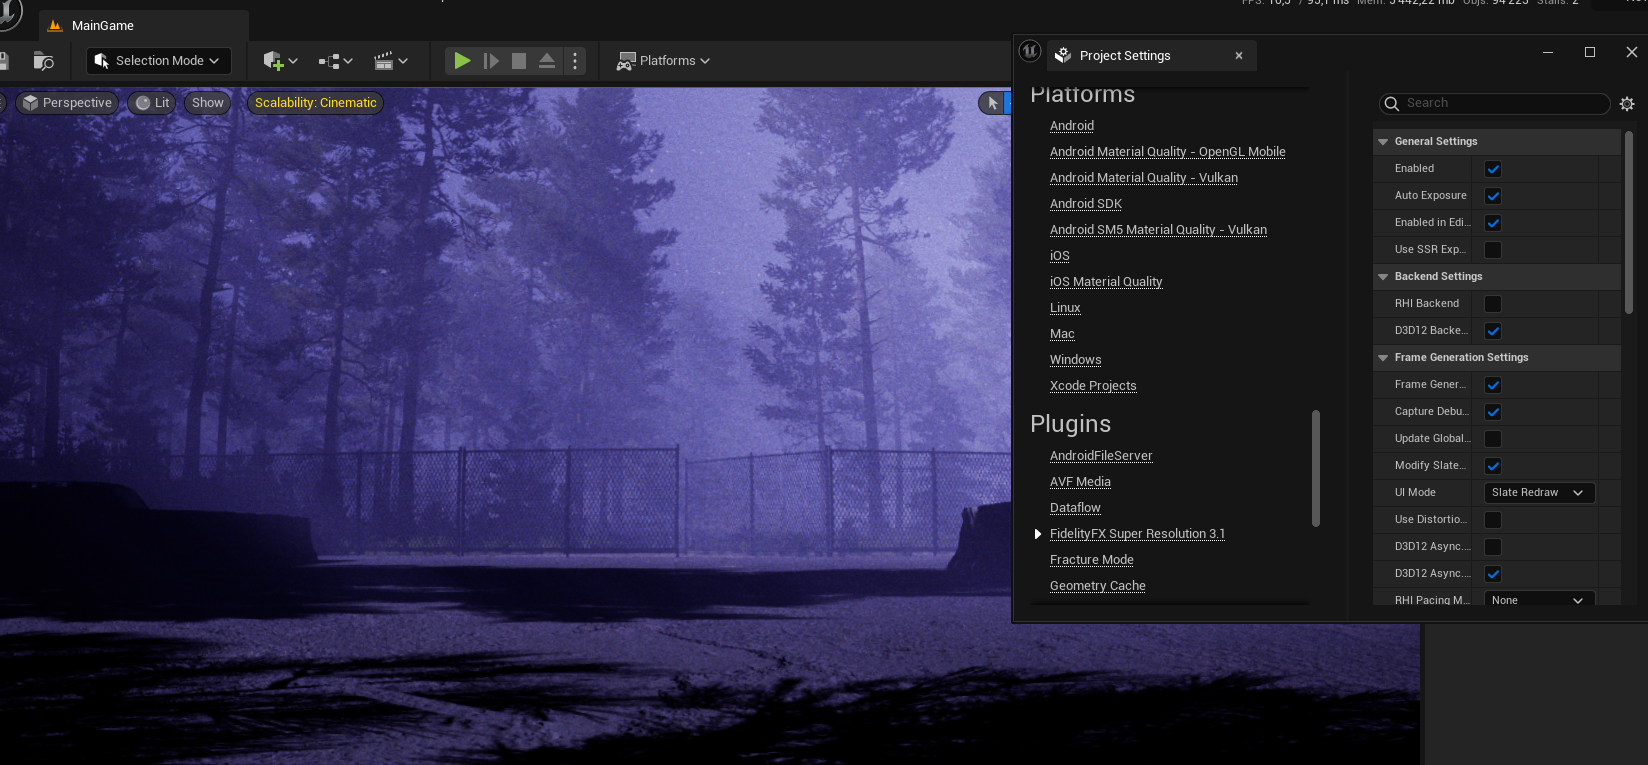
Task: Open the Cinematics clapperboard icon menu
Action: [390, 61]
